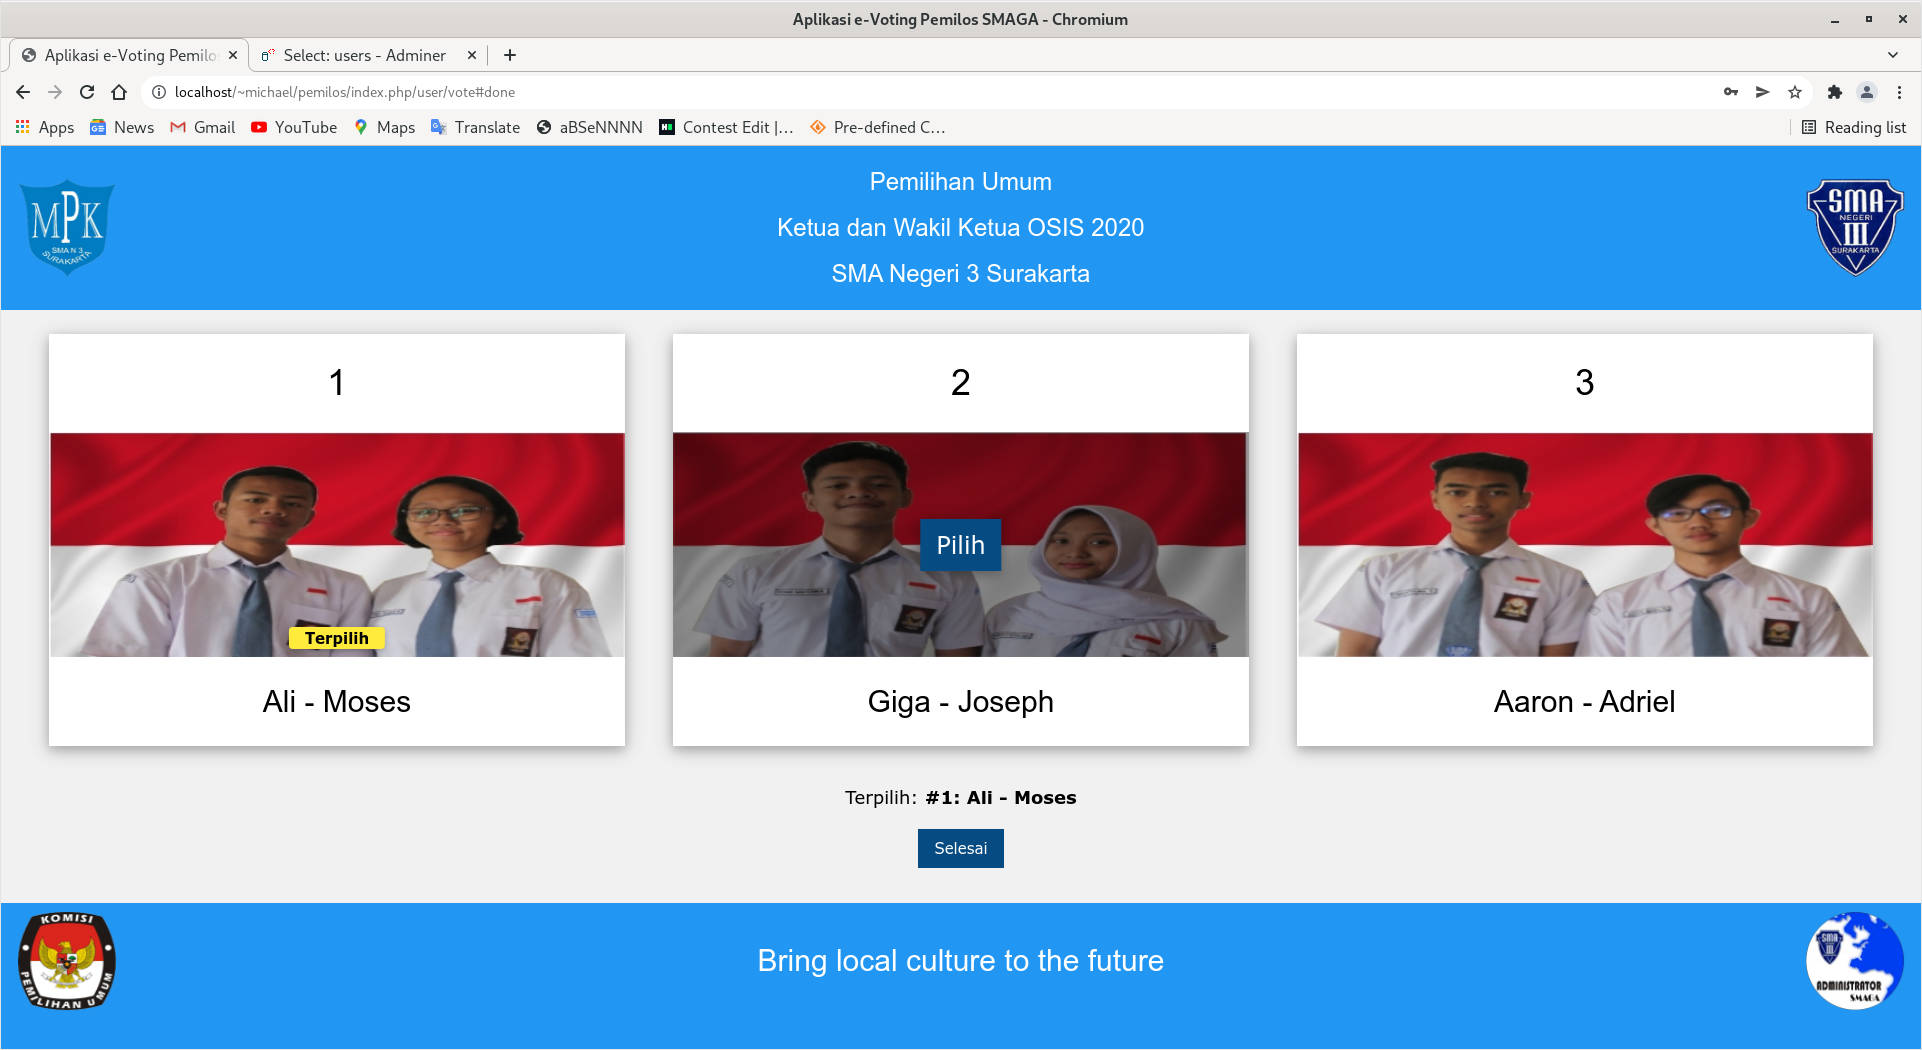The image size is (1922, 1050).
Task: Open the saved passwords key icon
Action: pyautogui.click(x=1731, y=92)
